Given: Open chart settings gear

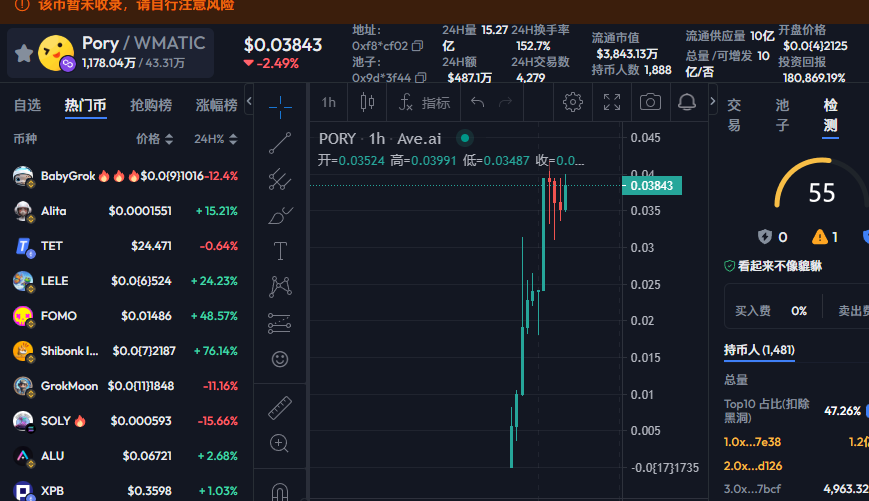Looking at the screenshot, I should point(572,102).
